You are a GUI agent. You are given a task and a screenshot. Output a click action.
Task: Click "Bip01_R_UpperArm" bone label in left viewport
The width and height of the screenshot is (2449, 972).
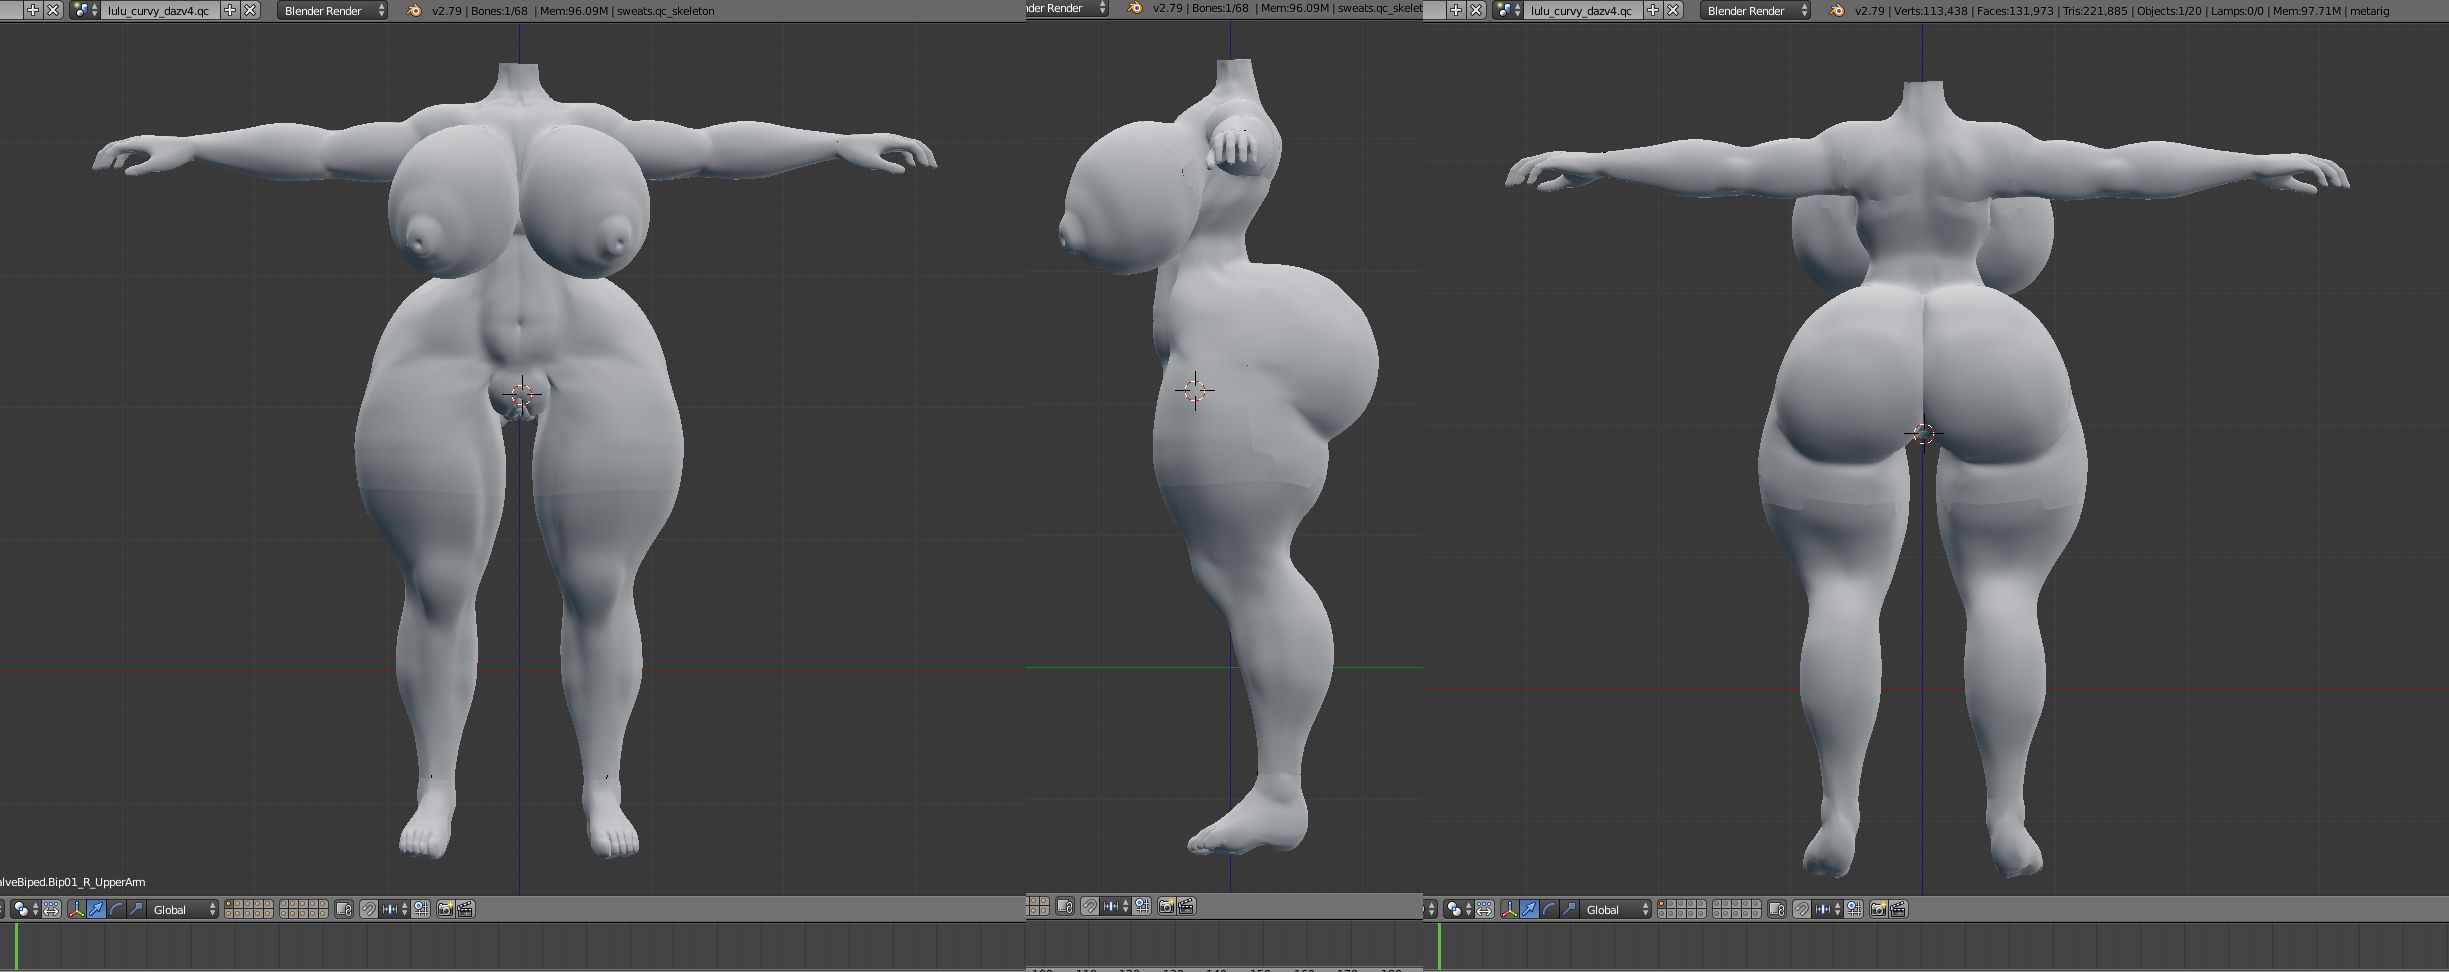95,882
